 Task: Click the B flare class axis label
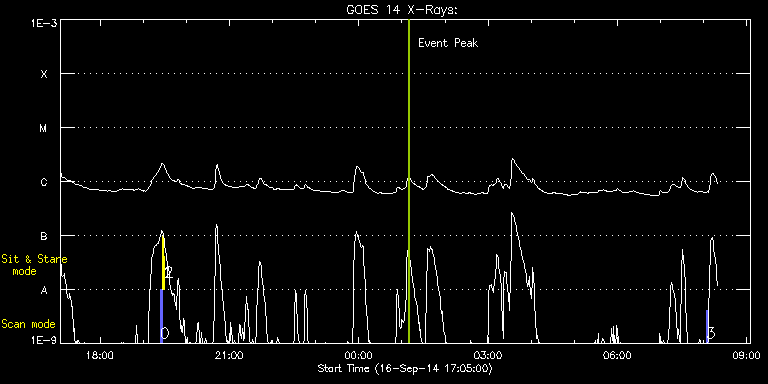(x=44, y=236)
